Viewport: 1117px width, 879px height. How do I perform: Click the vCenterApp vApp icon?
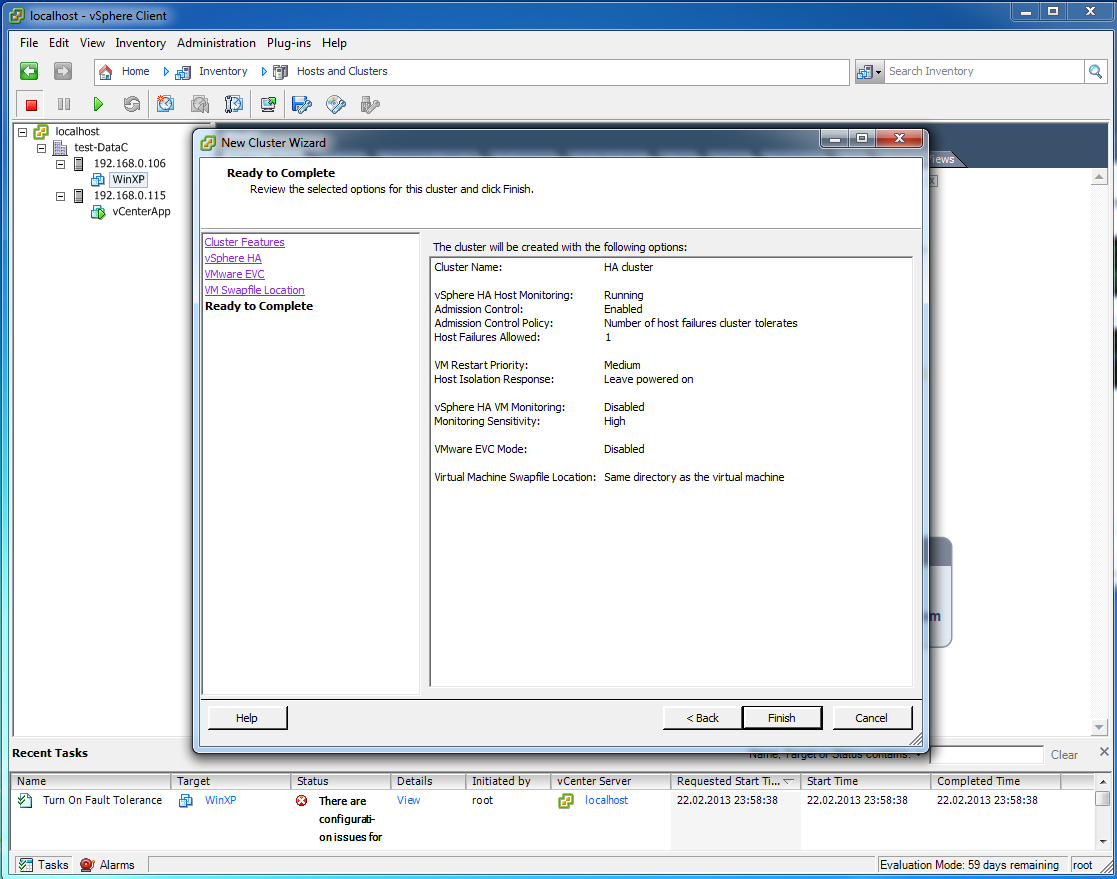coord(98,212)
